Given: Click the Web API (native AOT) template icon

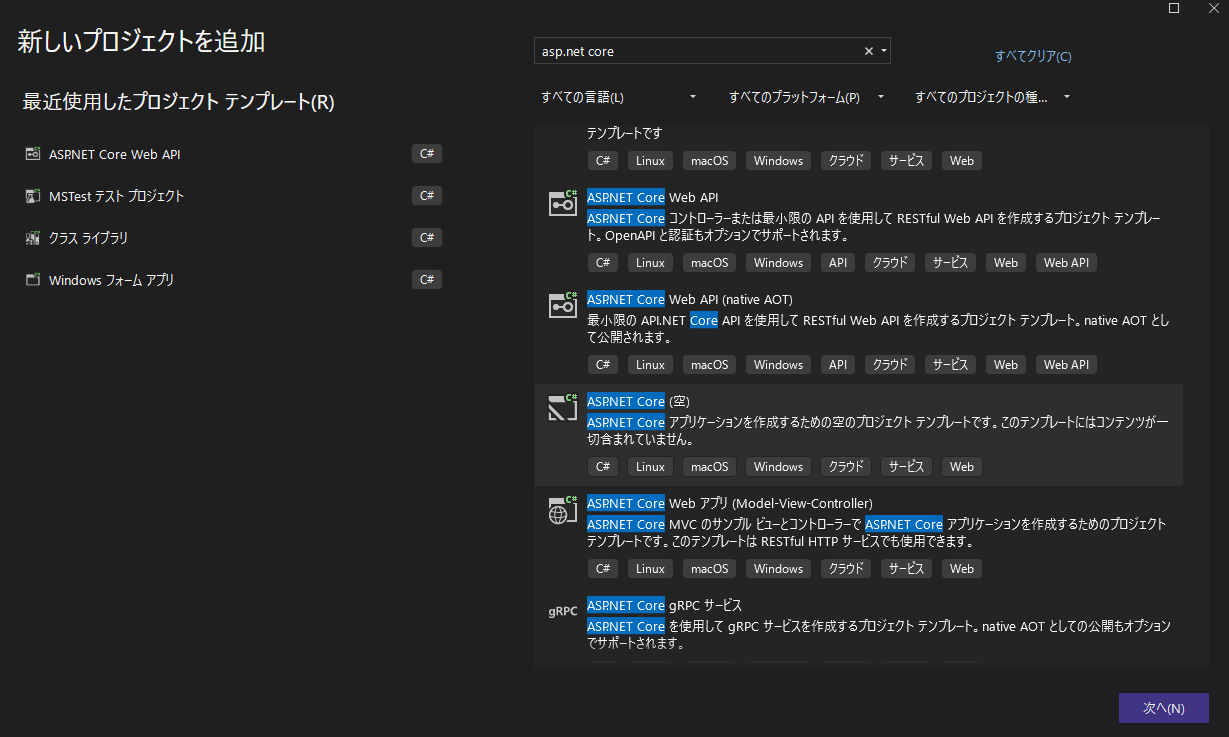Looking at the screenshot, I should pos(563,305).
